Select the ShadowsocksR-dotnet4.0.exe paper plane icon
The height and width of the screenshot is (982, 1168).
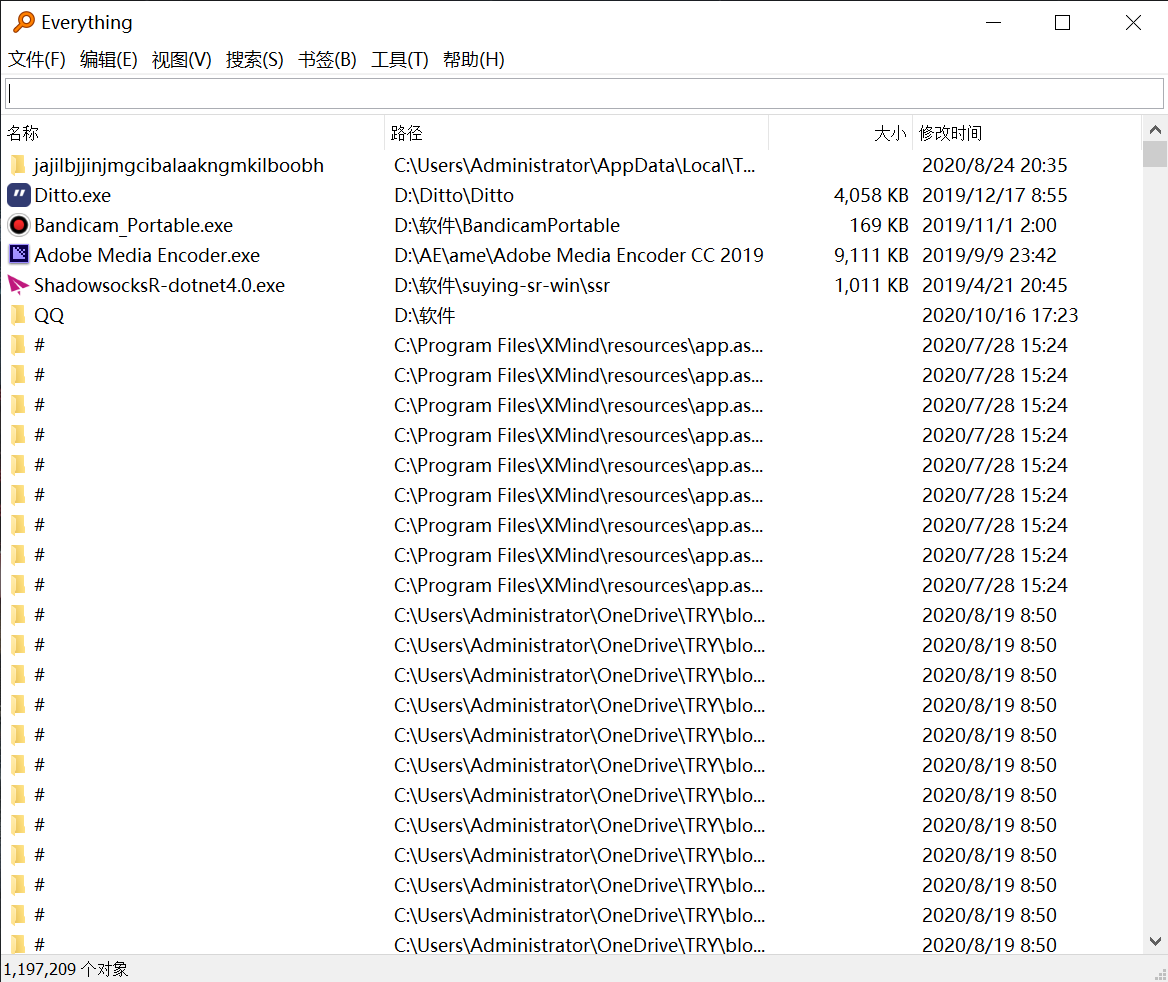(x=19, y=285)
